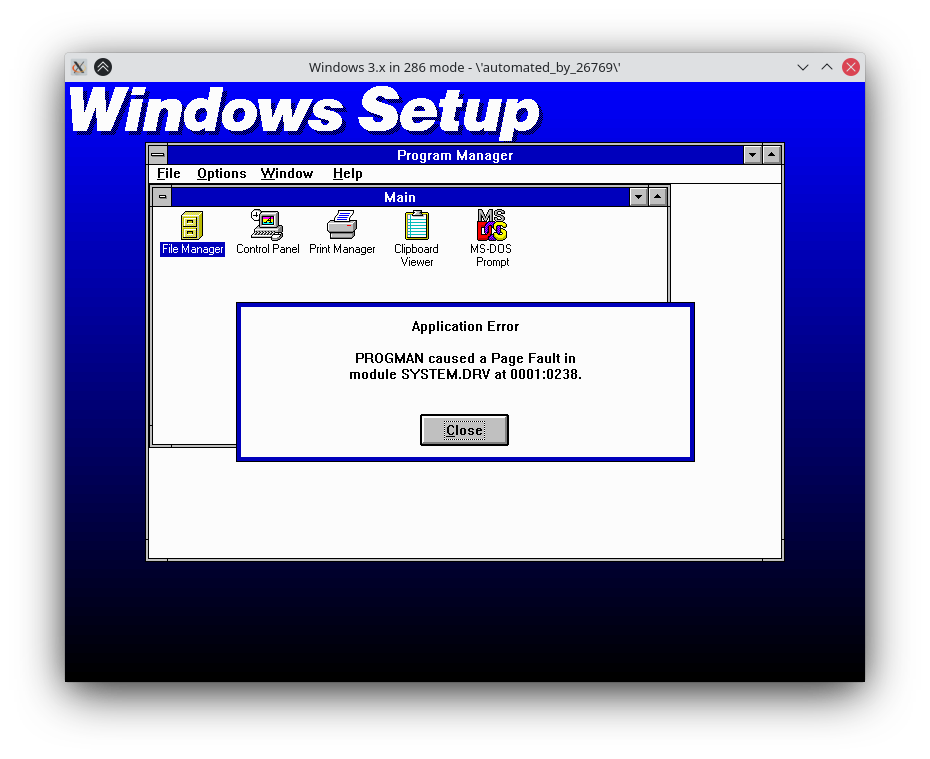Viewport: 930px width, 759px height.
Task: Open the Options menu
Action: (x=221, y=174)
